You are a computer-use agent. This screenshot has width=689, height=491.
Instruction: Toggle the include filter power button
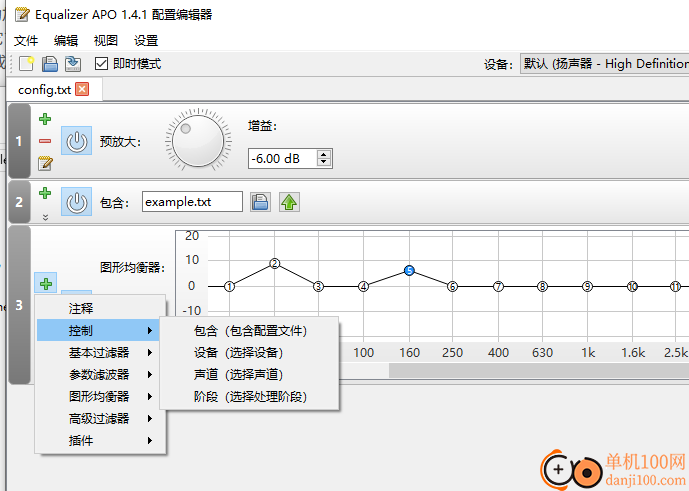click(76, 202)
